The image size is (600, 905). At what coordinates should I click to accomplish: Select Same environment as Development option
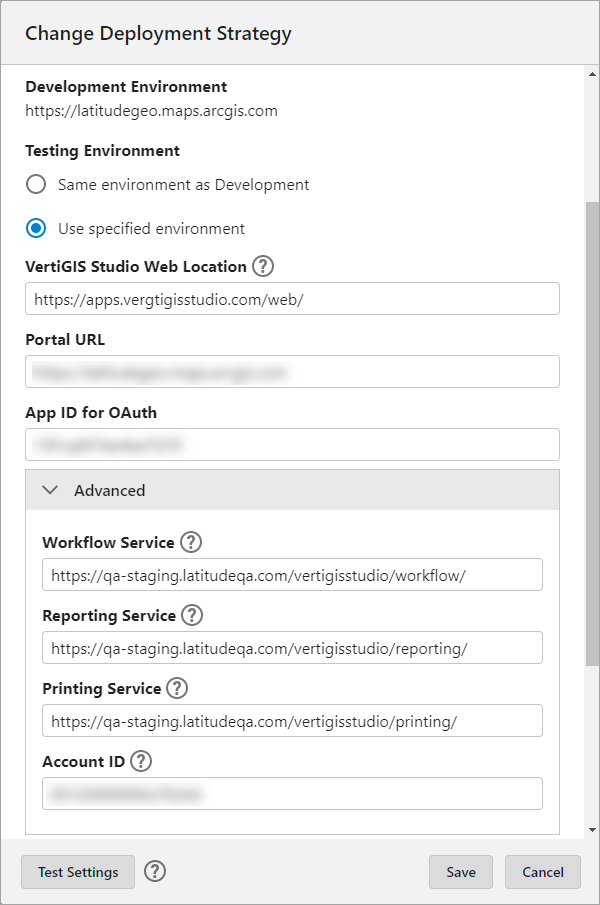click(x=36, y=185)
